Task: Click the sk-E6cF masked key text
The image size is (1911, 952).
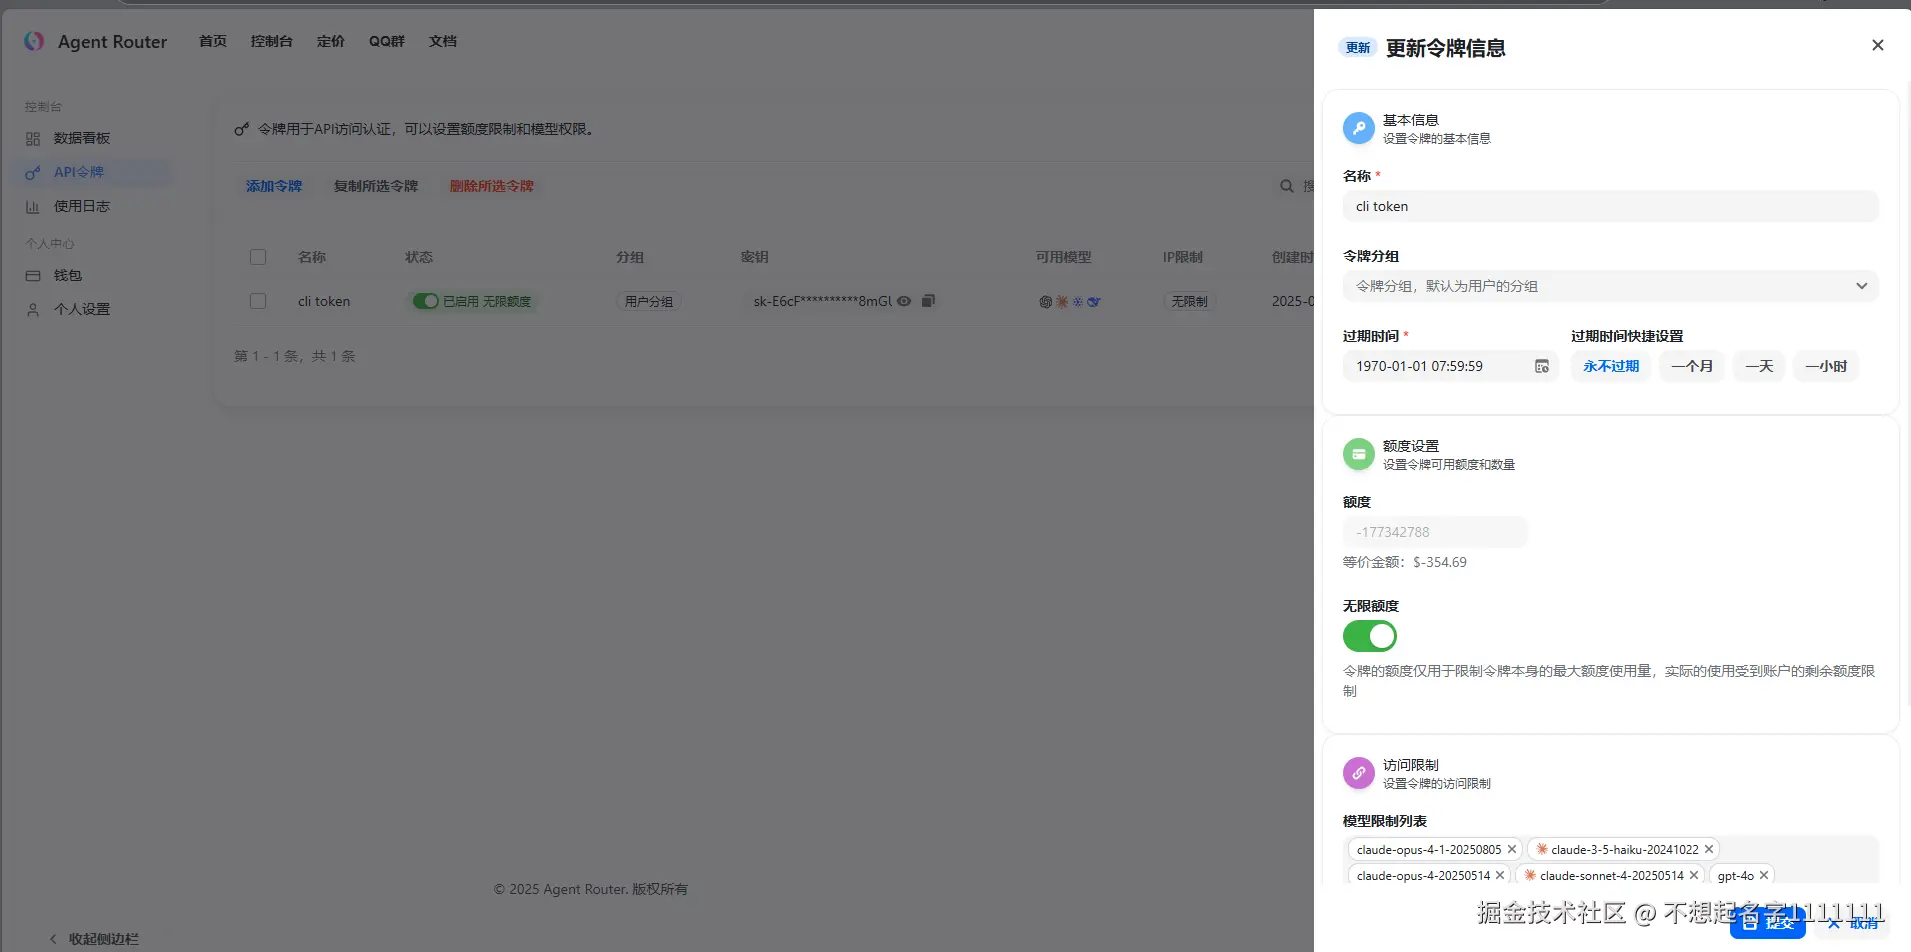Action: tap(822, 301)
